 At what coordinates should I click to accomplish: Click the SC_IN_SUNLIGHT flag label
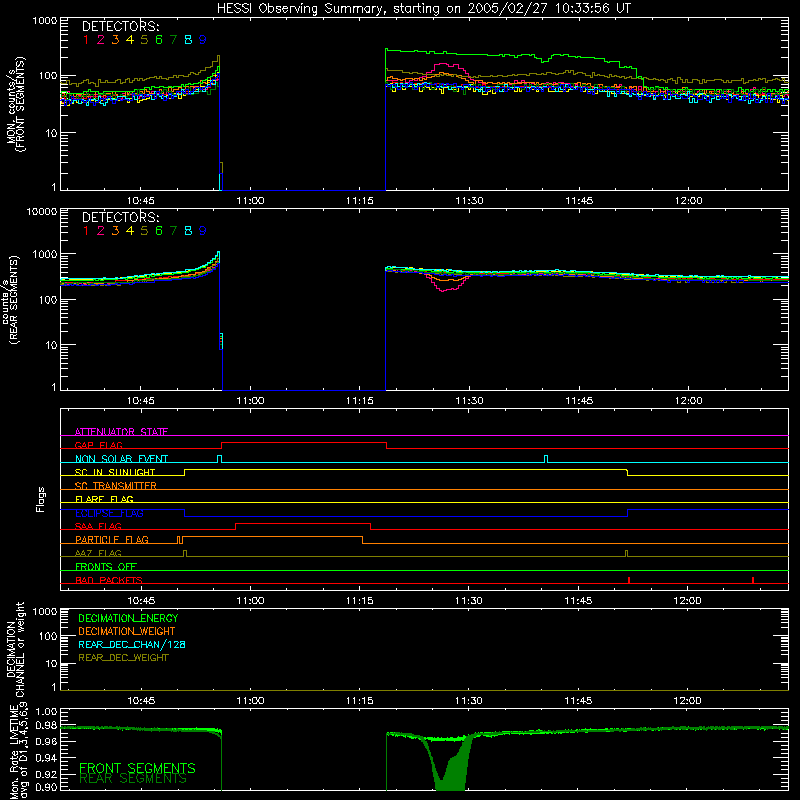115,472
